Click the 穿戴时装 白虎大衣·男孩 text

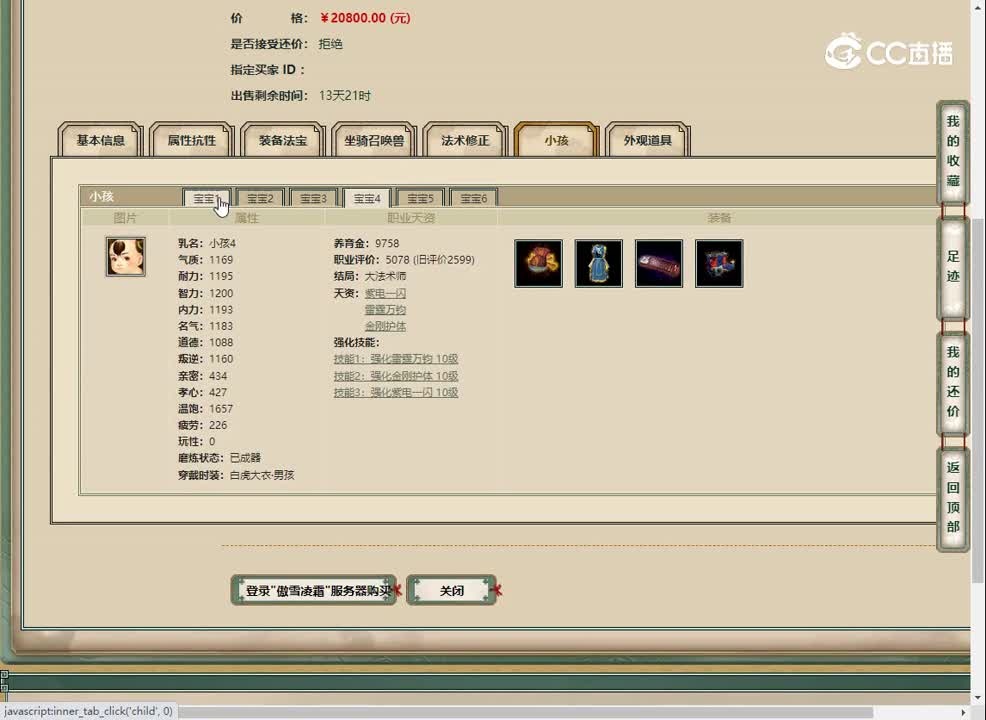pyautogui.click(x=236, y=475)
